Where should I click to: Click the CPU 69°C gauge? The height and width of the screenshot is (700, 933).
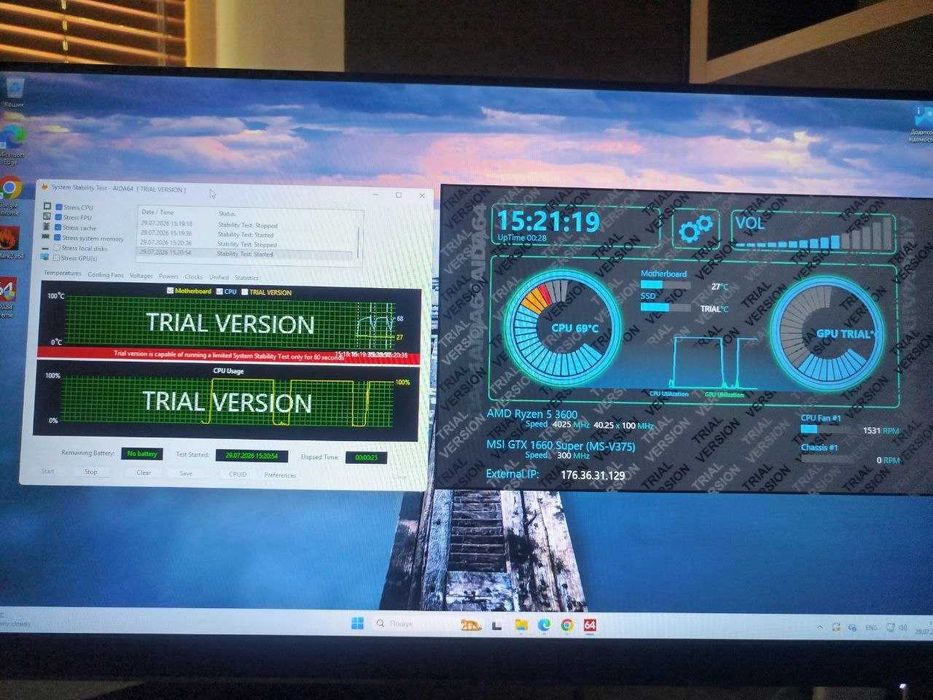tap(562, 329)
